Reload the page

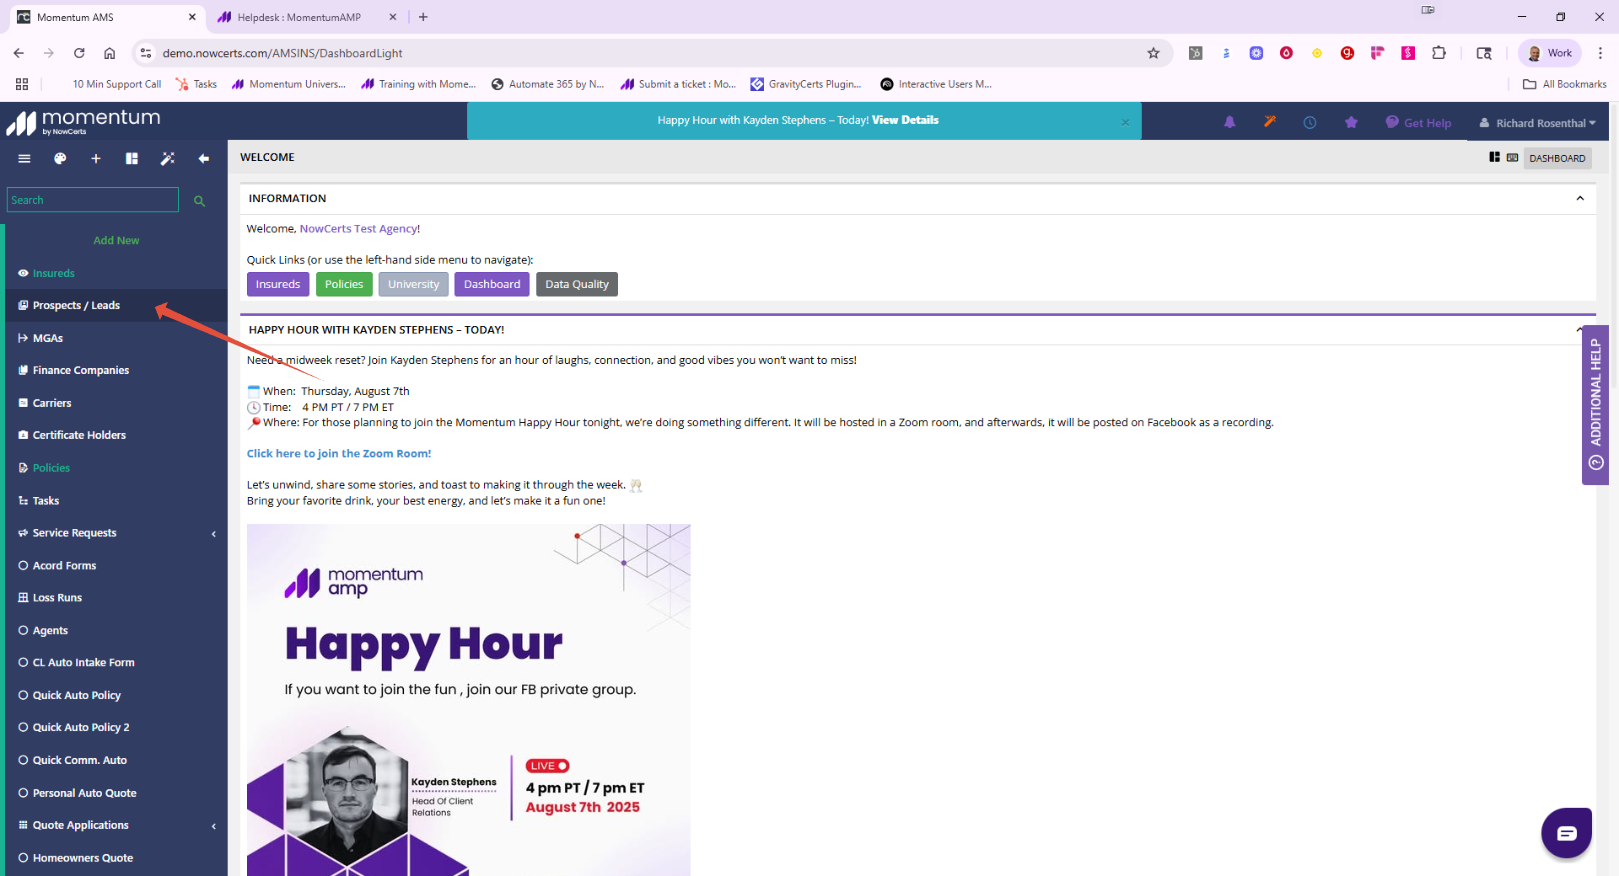click(x=79, y=53)
